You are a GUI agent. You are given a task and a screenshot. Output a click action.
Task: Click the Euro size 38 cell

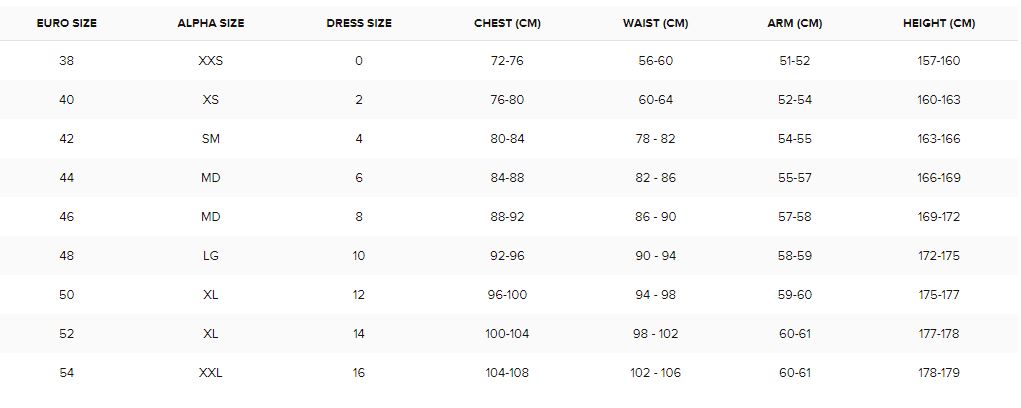66,61
